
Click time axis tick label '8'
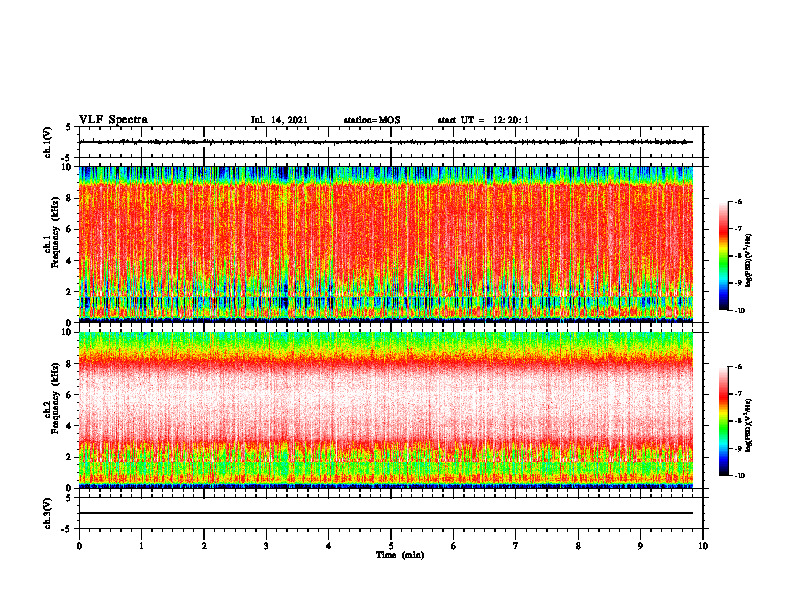click(x=578, y=546)
